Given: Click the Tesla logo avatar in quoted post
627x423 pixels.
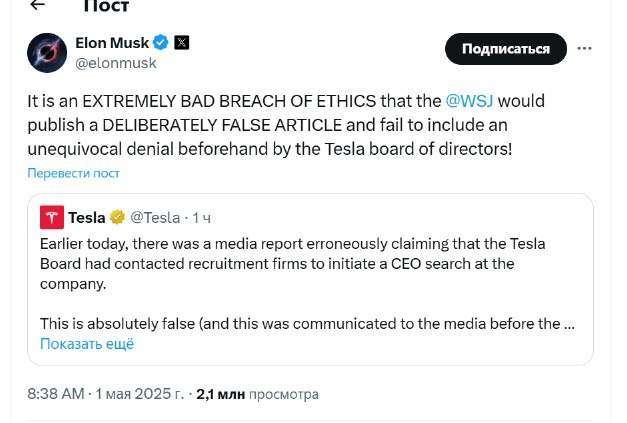Looking at the screenshot, I should [x=52, y=217].
